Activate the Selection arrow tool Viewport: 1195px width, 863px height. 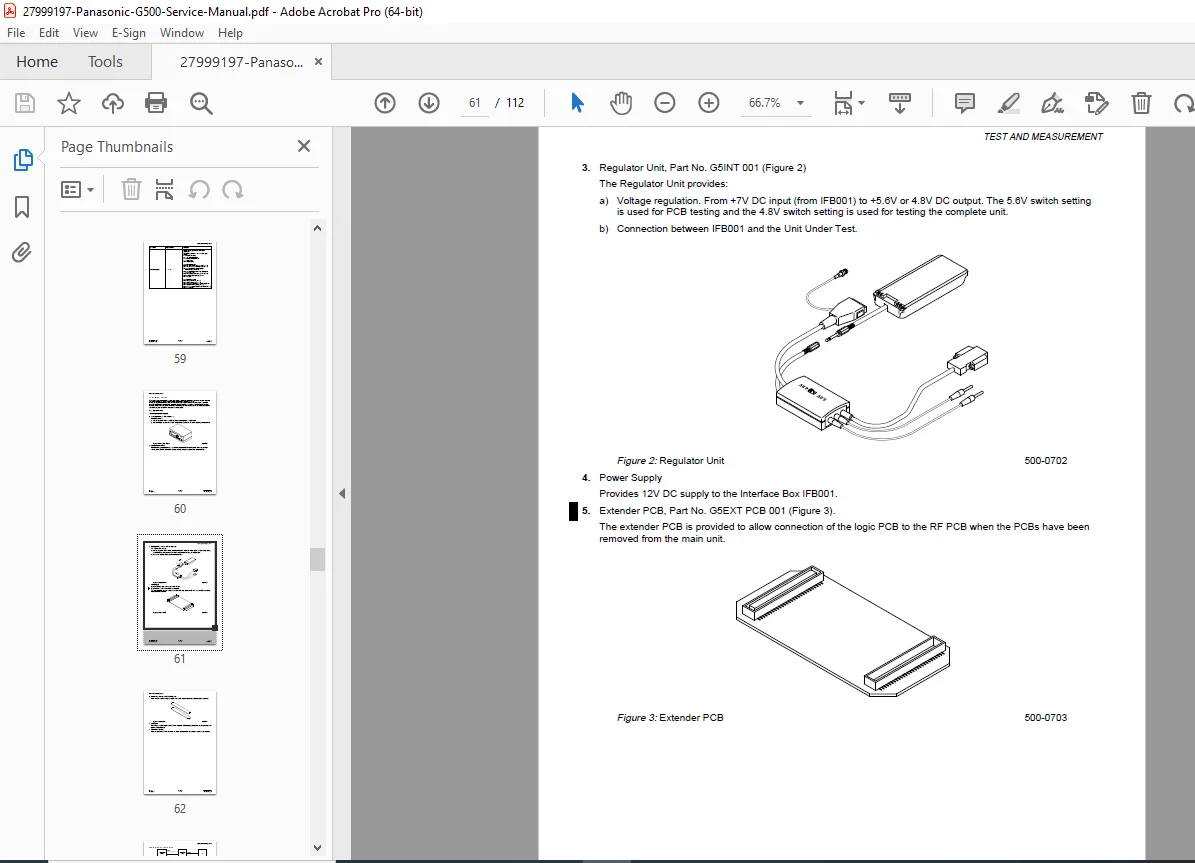point(577,102)
